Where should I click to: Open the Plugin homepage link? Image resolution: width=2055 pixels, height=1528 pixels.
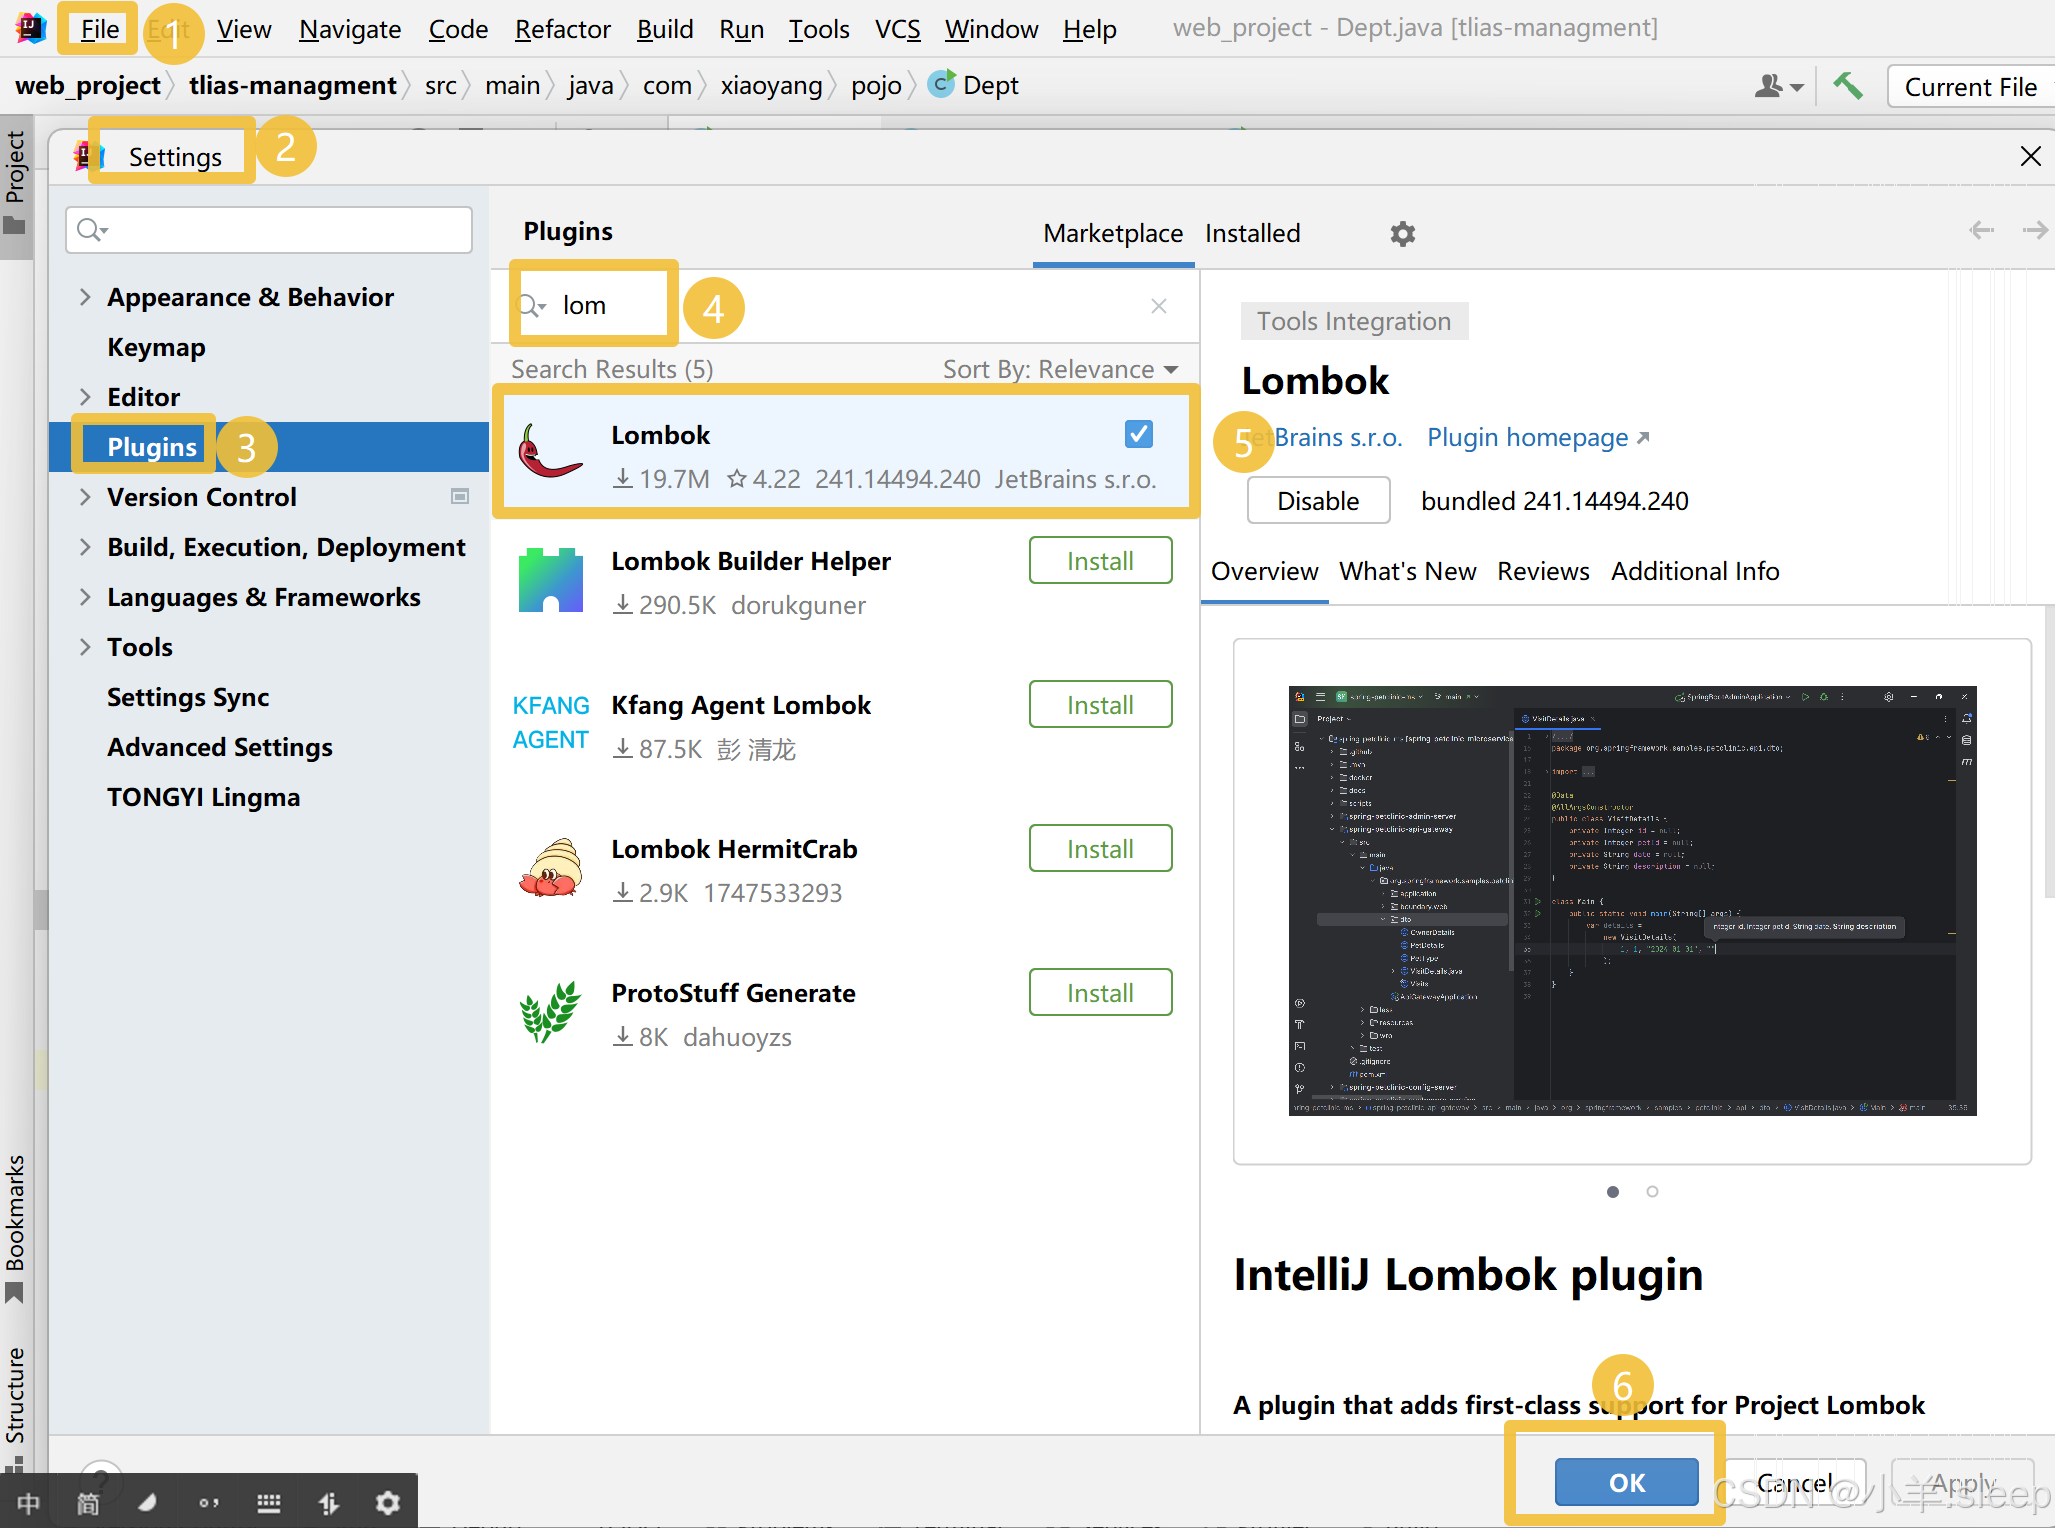point(1527,437)
